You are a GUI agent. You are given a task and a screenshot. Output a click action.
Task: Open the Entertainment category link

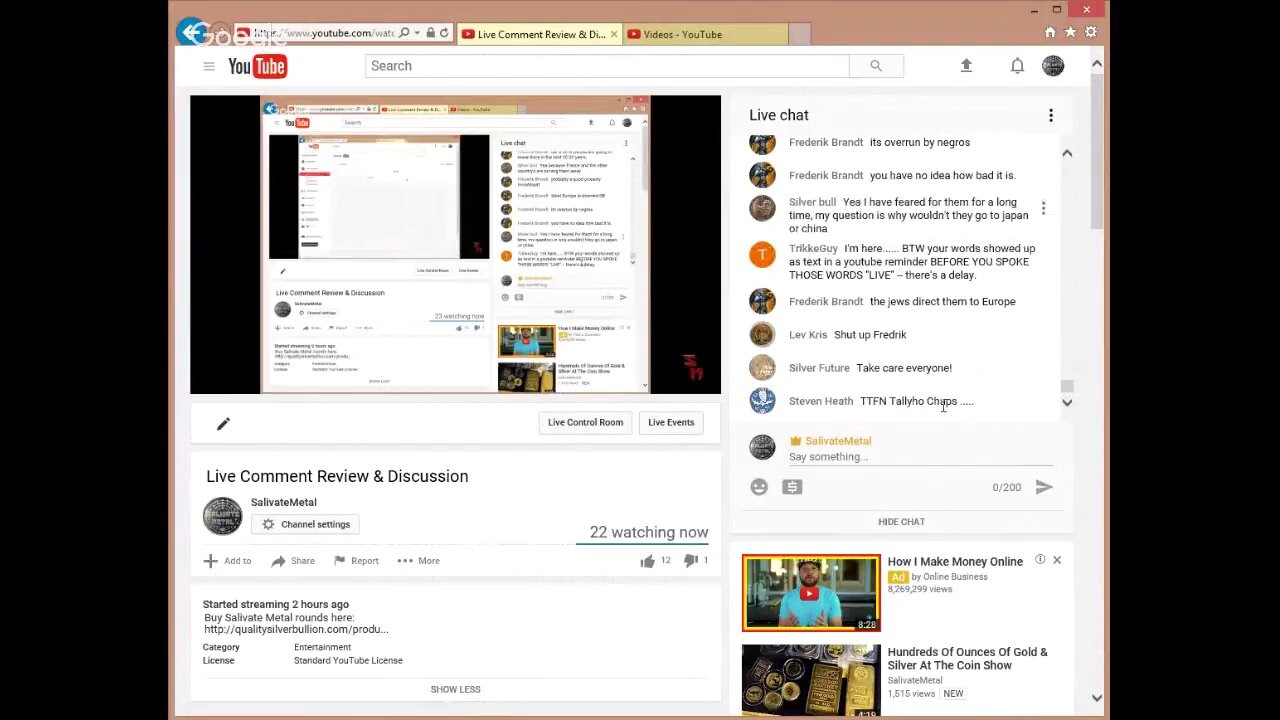click(x=322, y=647)
